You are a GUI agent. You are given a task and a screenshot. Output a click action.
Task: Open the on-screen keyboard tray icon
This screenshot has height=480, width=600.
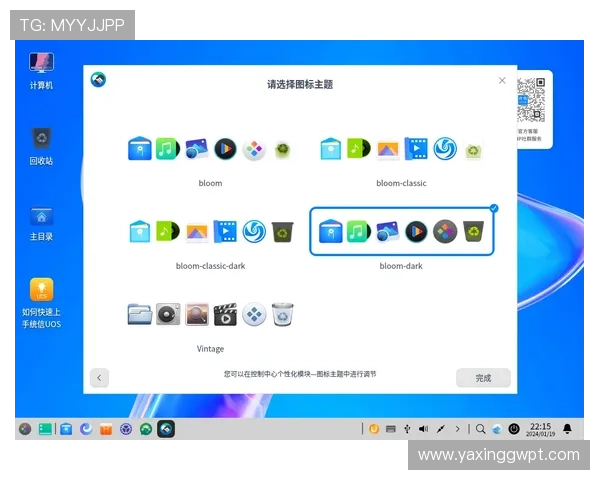[391, 429]
